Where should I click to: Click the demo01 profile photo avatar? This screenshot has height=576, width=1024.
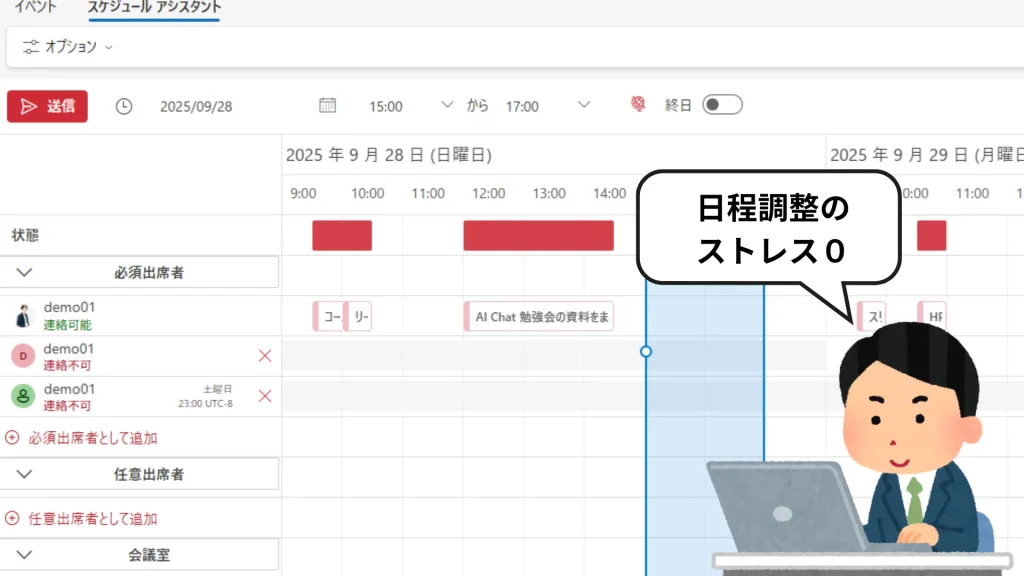(23, 316)
